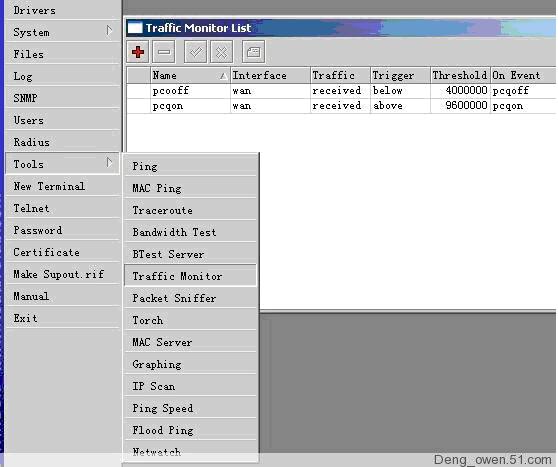This screenshot has width=558, height=467.
Task: Launch Telnet from the sidebar
Action: point(63,208)
